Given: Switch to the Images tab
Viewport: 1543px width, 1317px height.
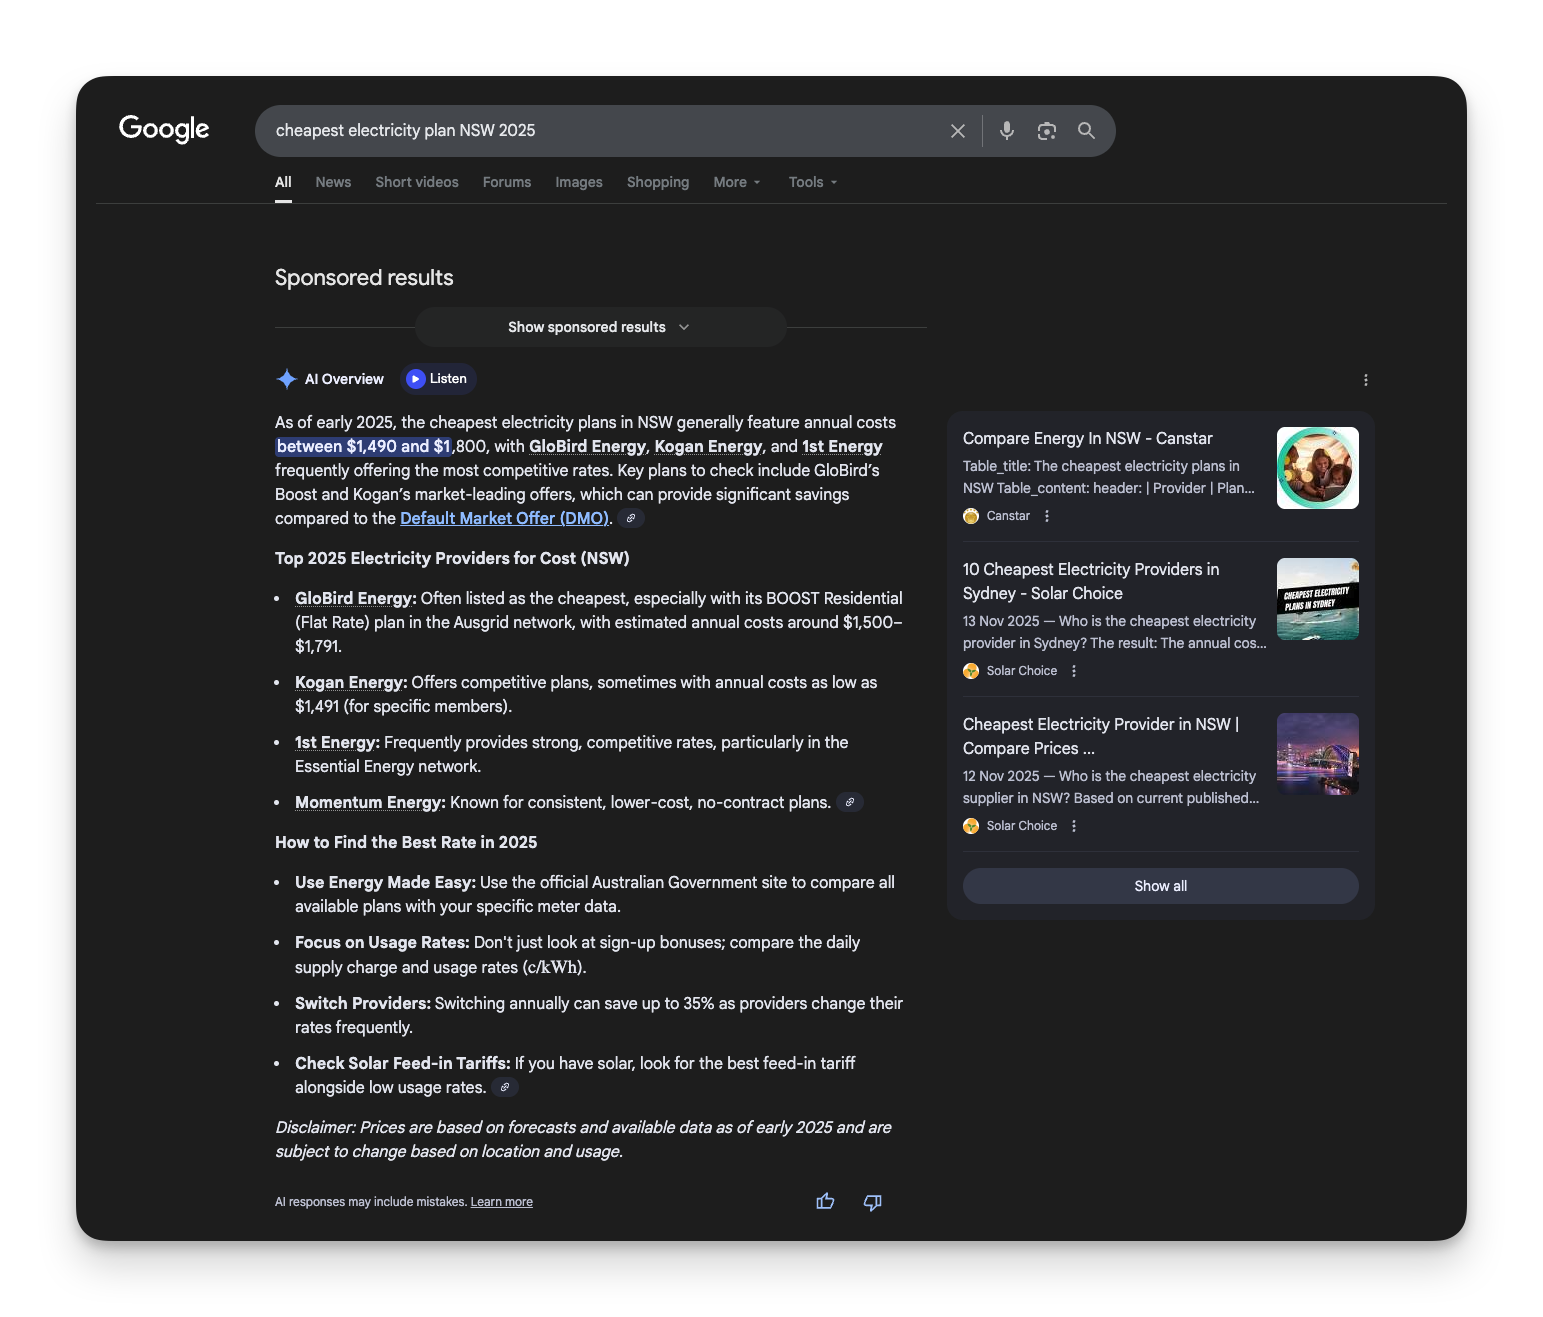Looking at the screenshot, I should tap(579, 182).
